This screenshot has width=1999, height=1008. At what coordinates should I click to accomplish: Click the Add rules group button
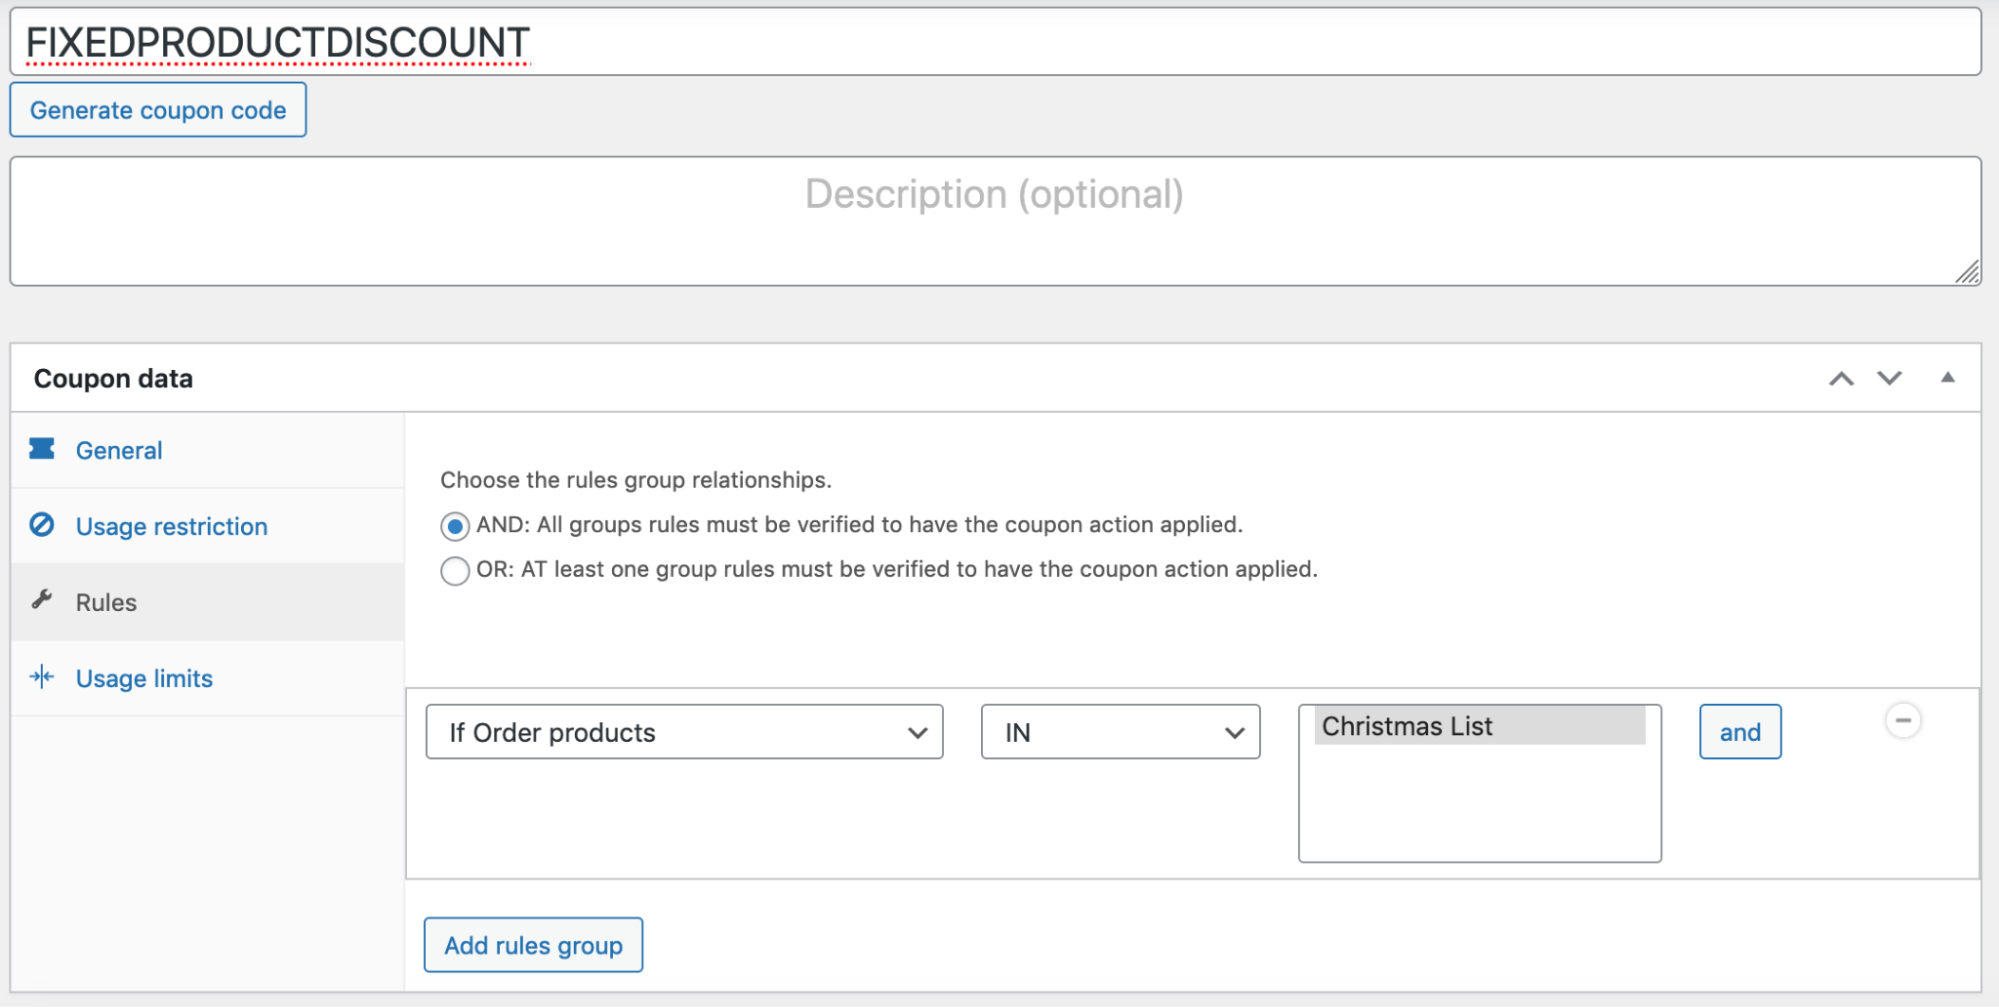point(533,944)
